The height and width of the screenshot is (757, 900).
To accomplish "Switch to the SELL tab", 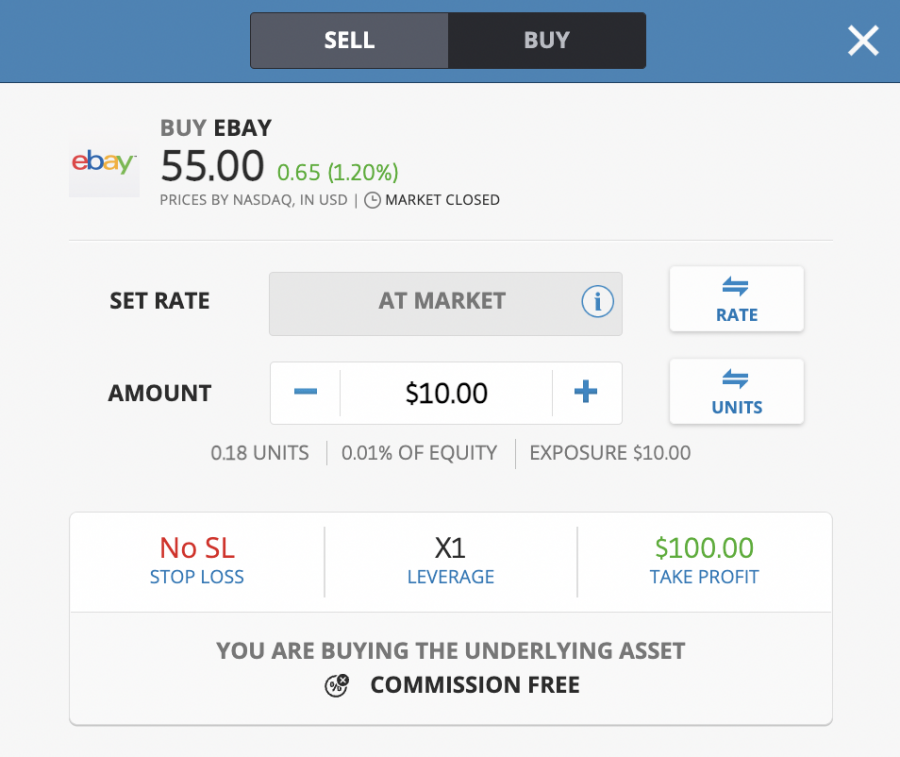I will pos(349,41).
